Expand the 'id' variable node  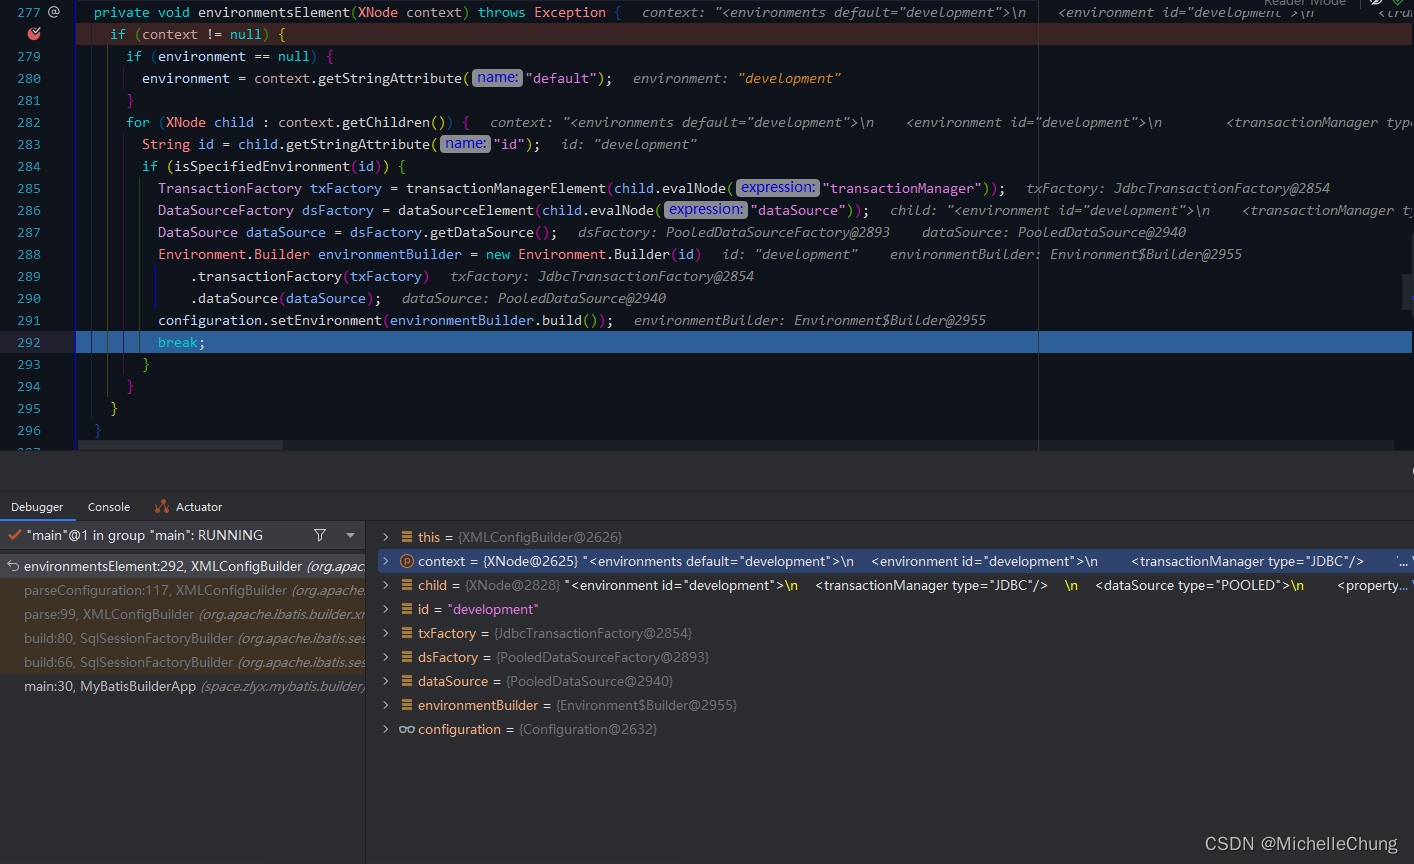386,609
